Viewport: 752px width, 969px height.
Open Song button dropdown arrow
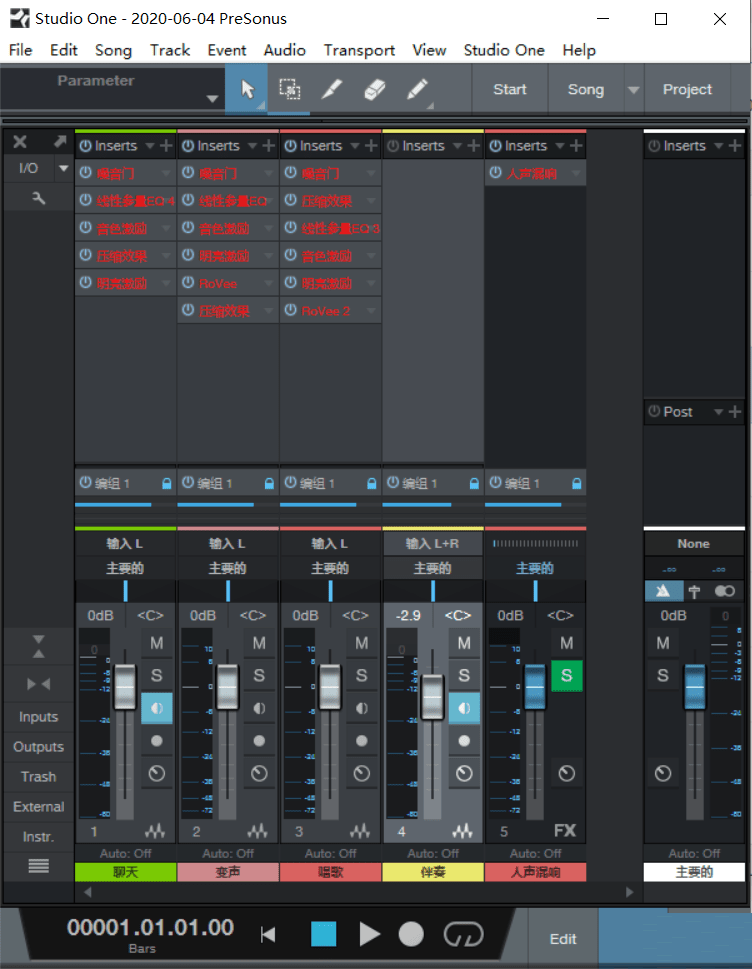pos(633,90)
